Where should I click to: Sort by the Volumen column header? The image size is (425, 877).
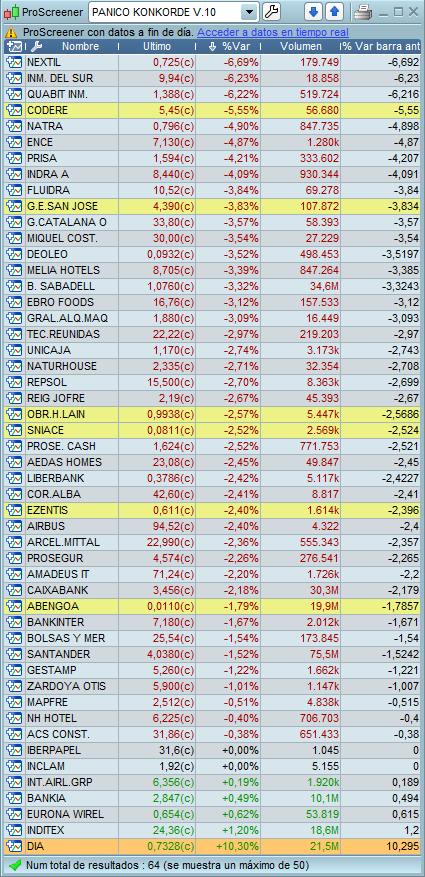pos(301,47)
